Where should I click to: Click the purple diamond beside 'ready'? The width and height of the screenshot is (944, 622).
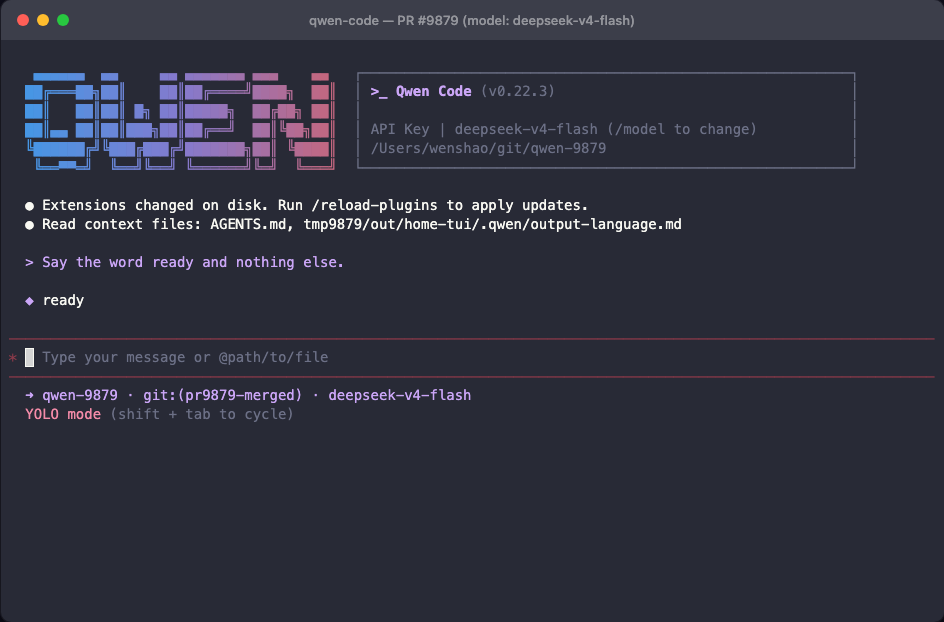30,300
